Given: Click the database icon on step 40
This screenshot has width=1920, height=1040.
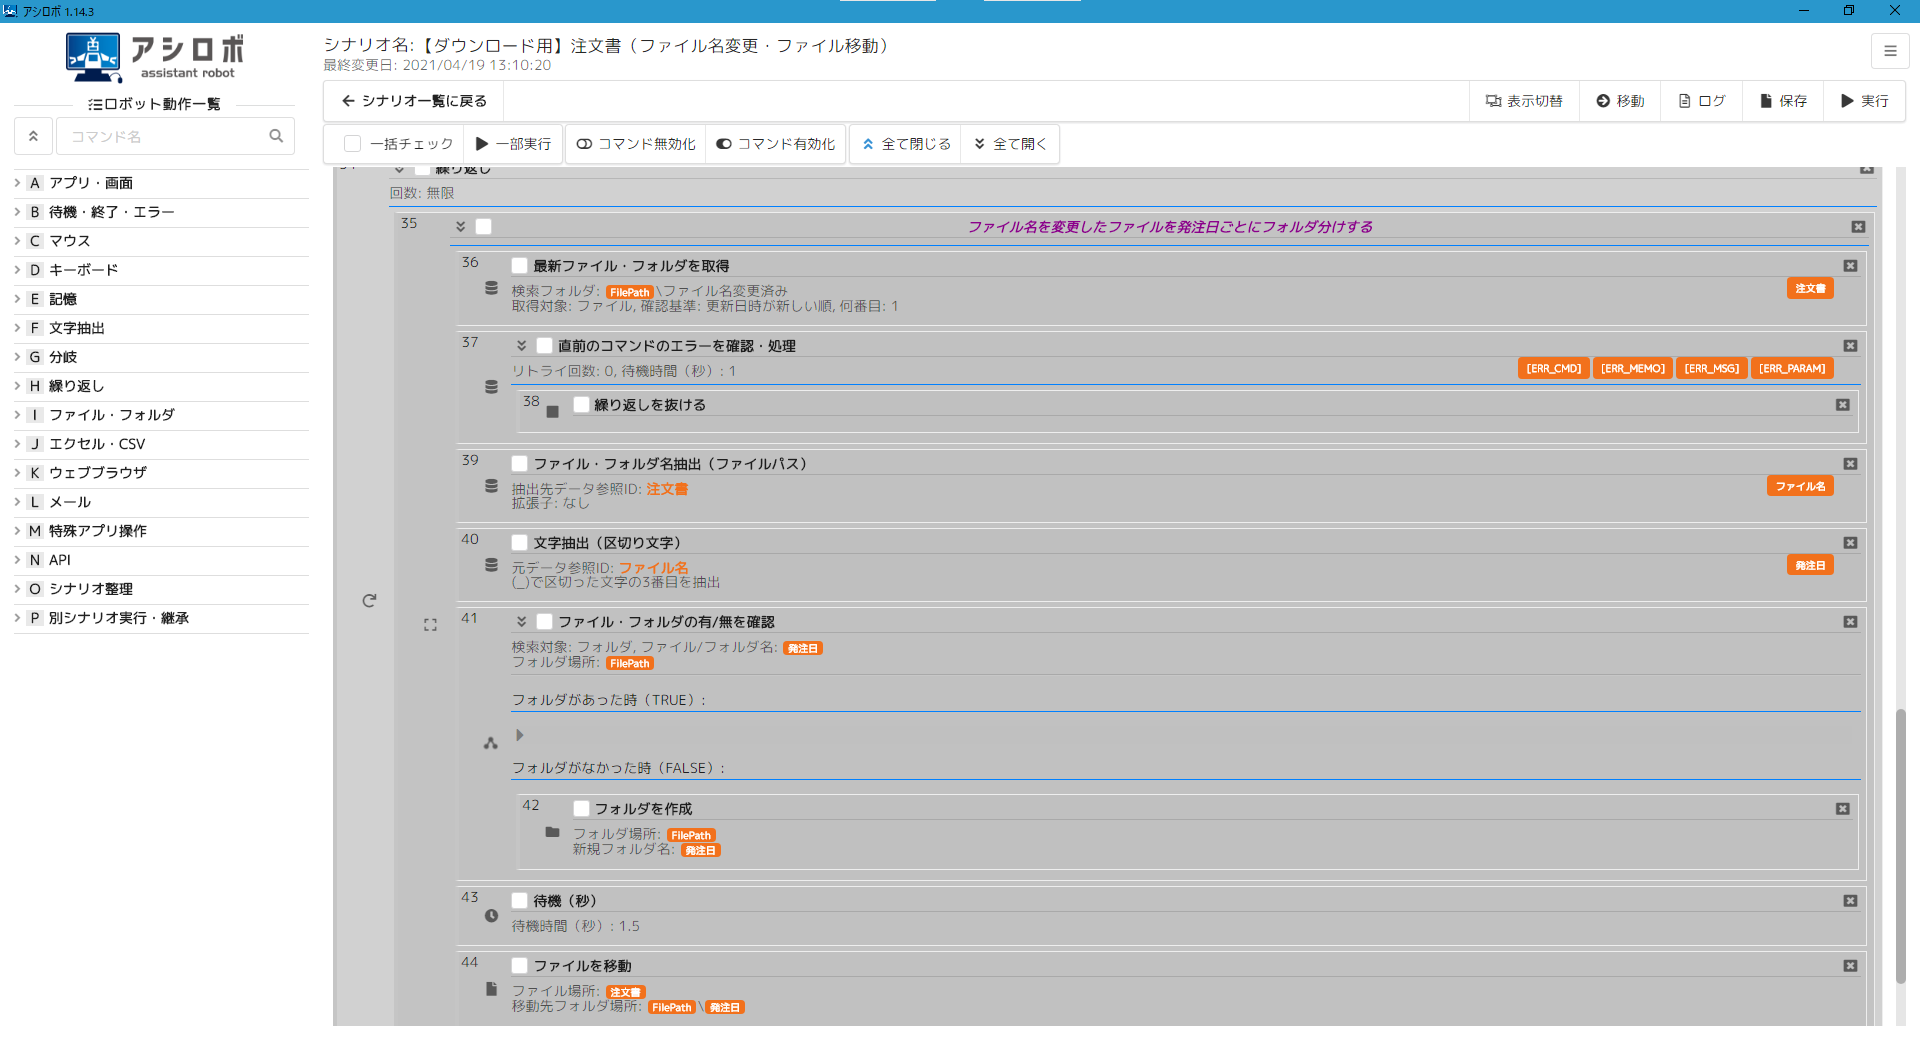Looking at the screenshot, I should (x=491, y=565).
